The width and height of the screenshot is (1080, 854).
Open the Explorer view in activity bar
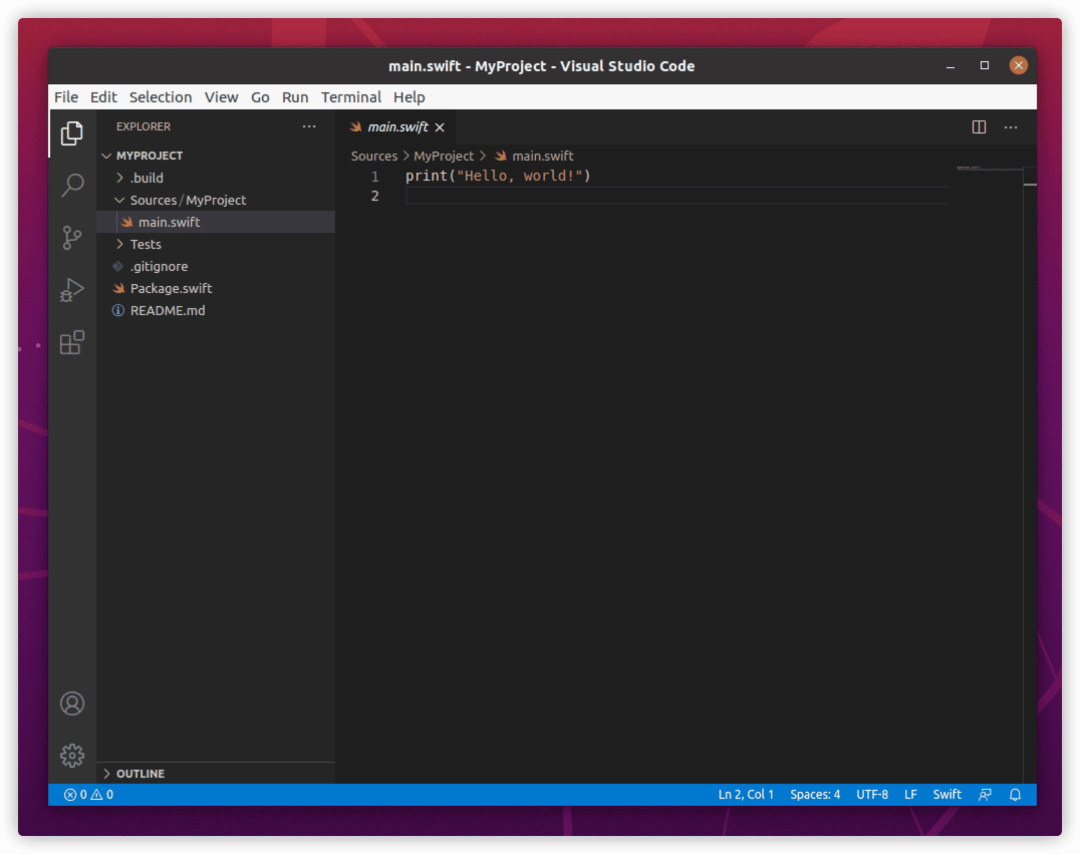click(x=72, y=133)
